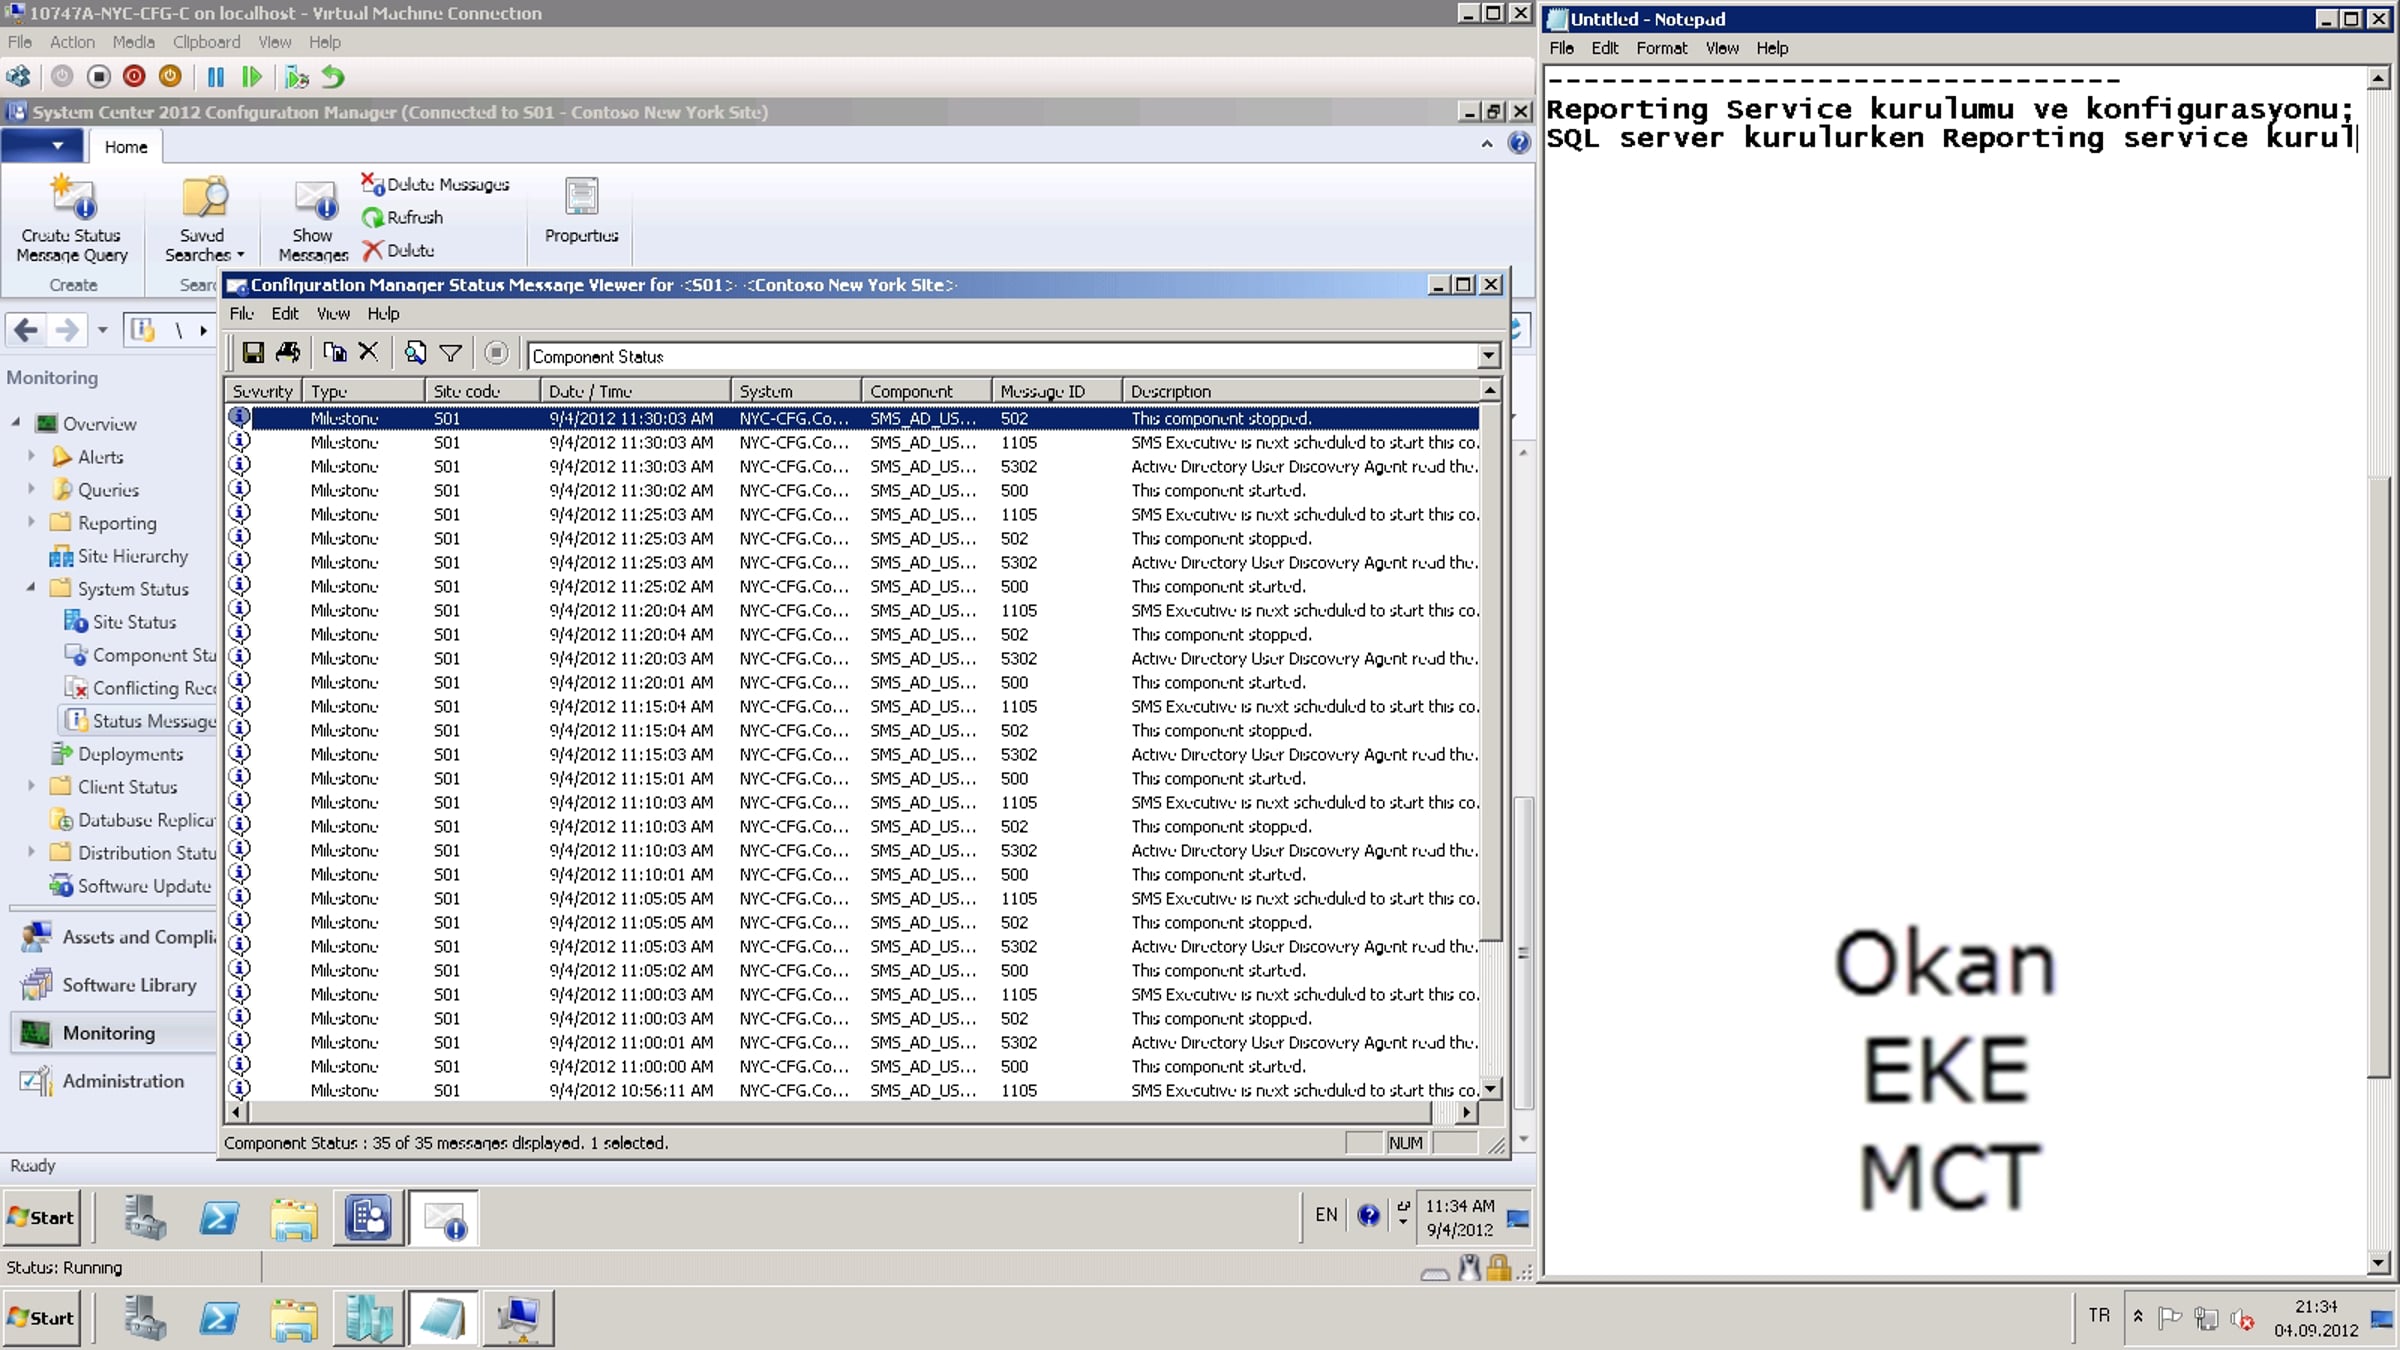Open Edit menu in Status Message Viewer
Viewport: 2400px width, 1350px height.
coord(285,314)
